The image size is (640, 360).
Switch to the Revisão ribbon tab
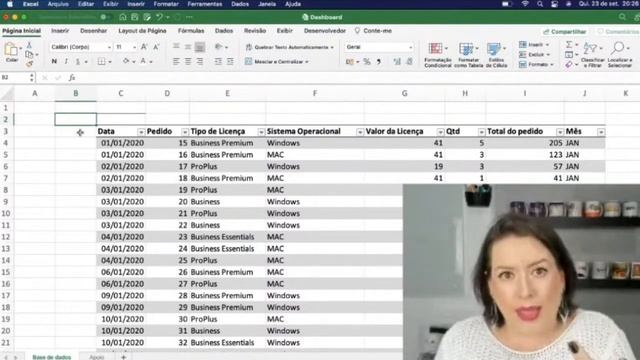[255, 31]
